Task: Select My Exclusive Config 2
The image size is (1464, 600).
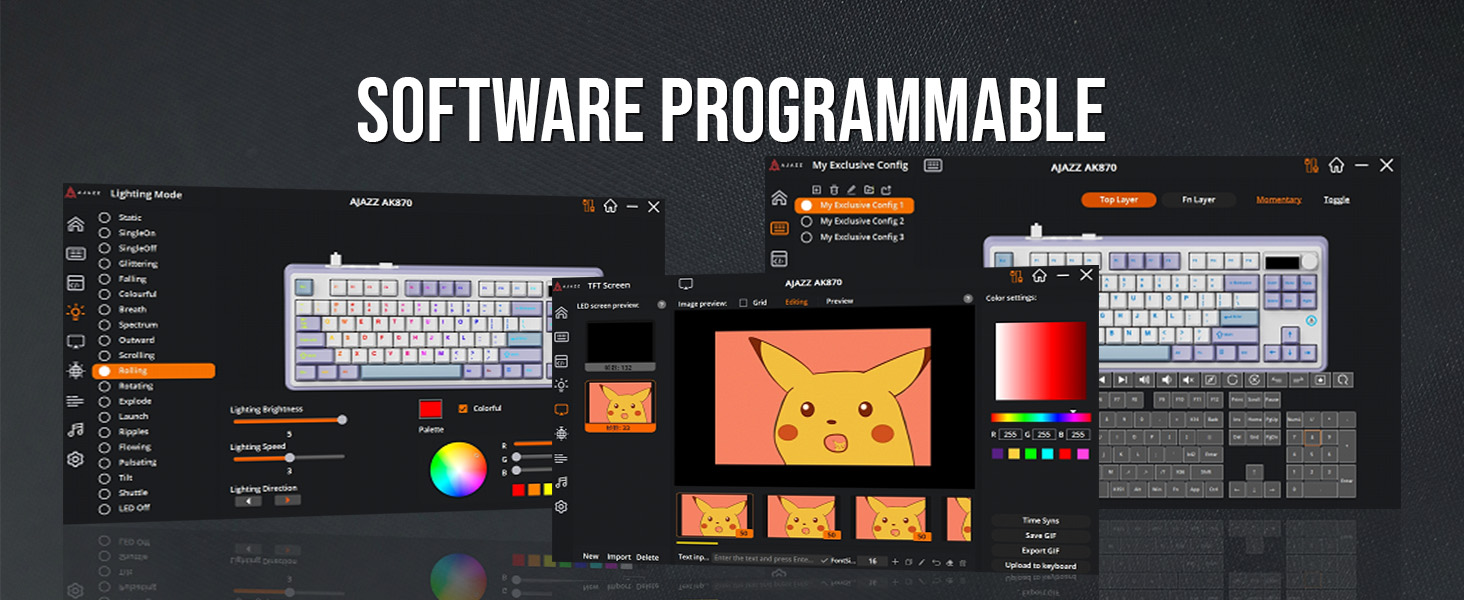Action: tap(852, 221)
